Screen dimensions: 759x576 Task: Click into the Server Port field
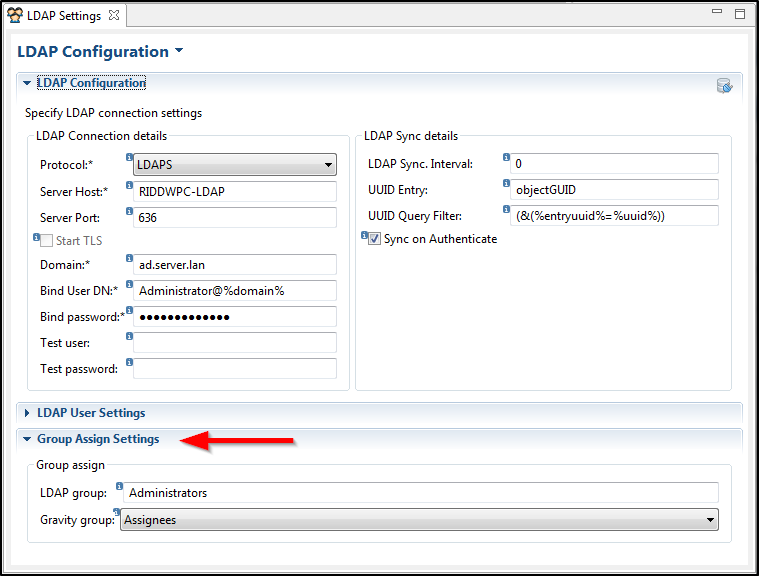click(235, 217)
